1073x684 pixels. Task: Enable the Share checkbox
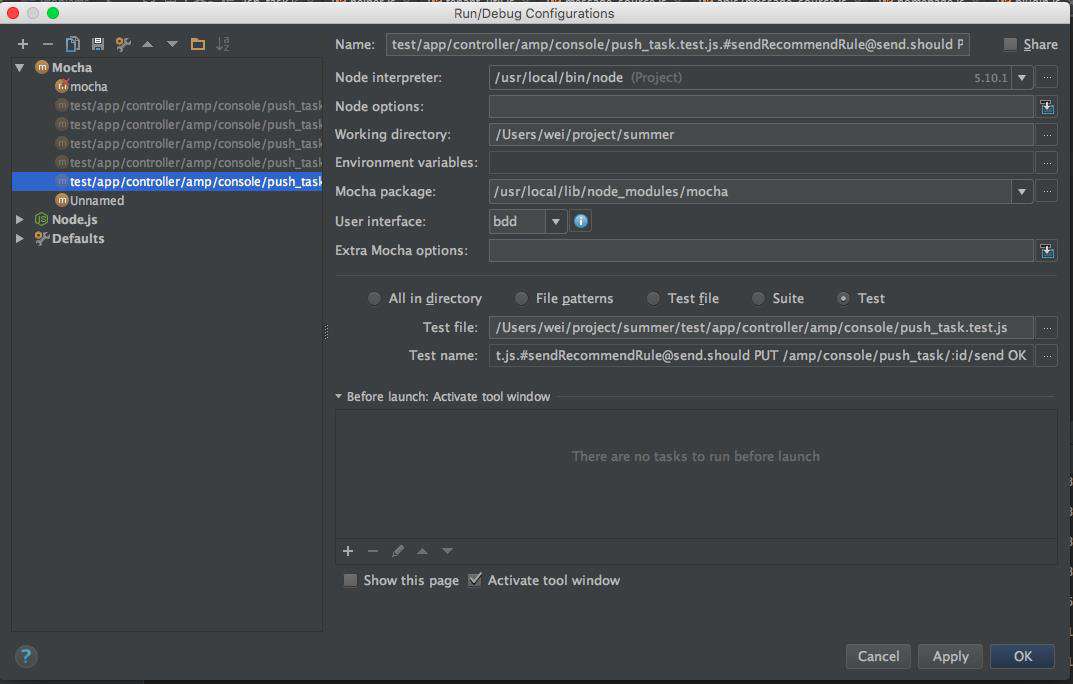1010,44
